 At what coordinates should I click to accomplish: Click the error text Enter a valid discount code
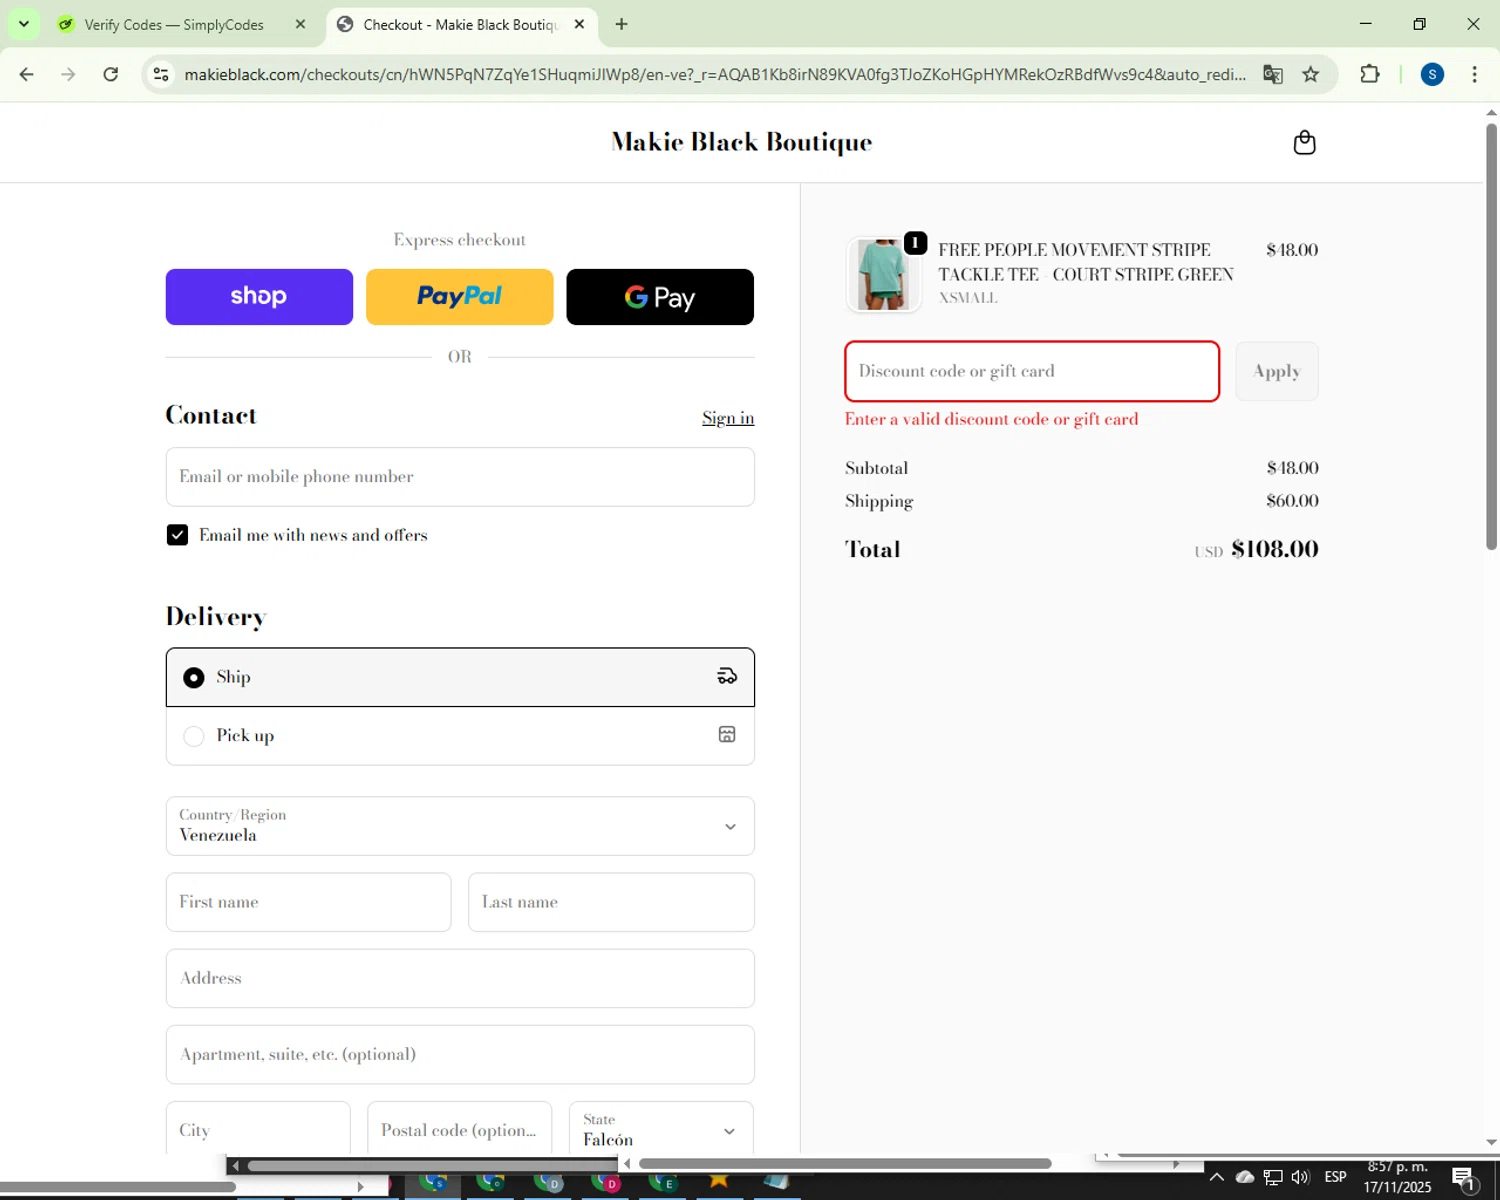coord(991,419)
